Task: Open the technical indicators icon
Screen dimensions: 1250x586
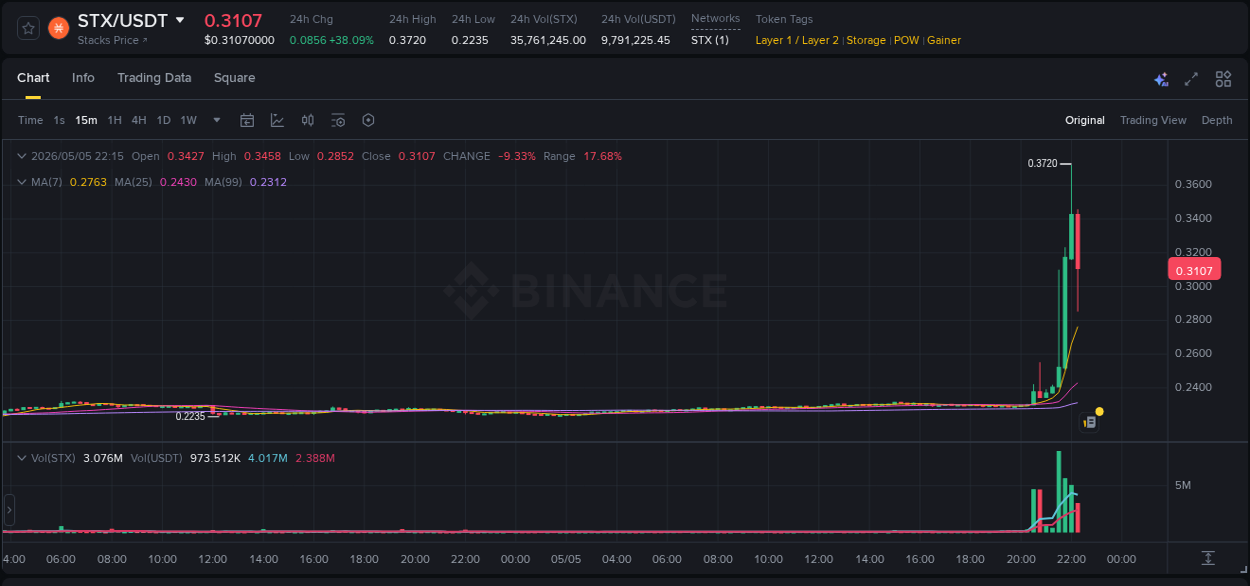Action: [x=277, y=120]
